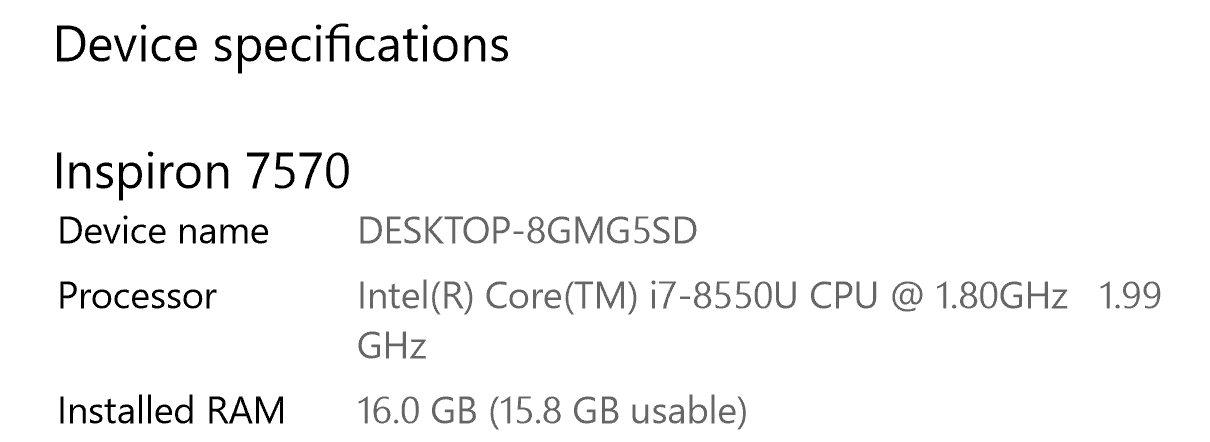Click the Installed RAM label
The width and height of the screenshot is (1210, 442).
pyautogui.click(x=171, y=410)
